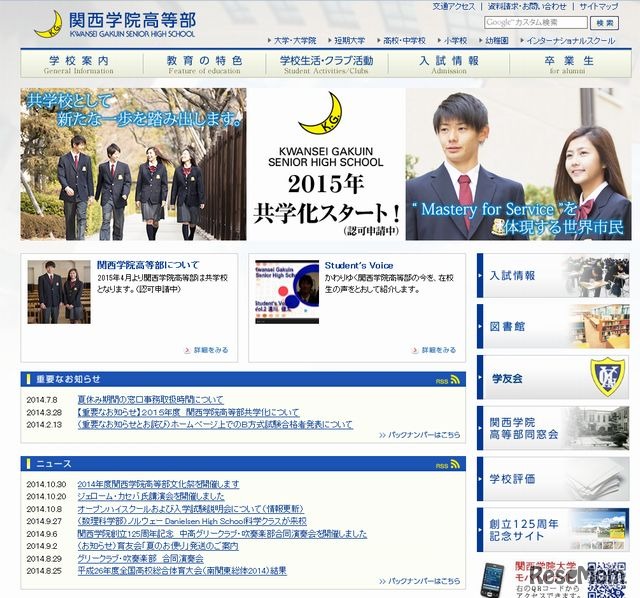Go to 大学・大学院 site

click(295, 41)
